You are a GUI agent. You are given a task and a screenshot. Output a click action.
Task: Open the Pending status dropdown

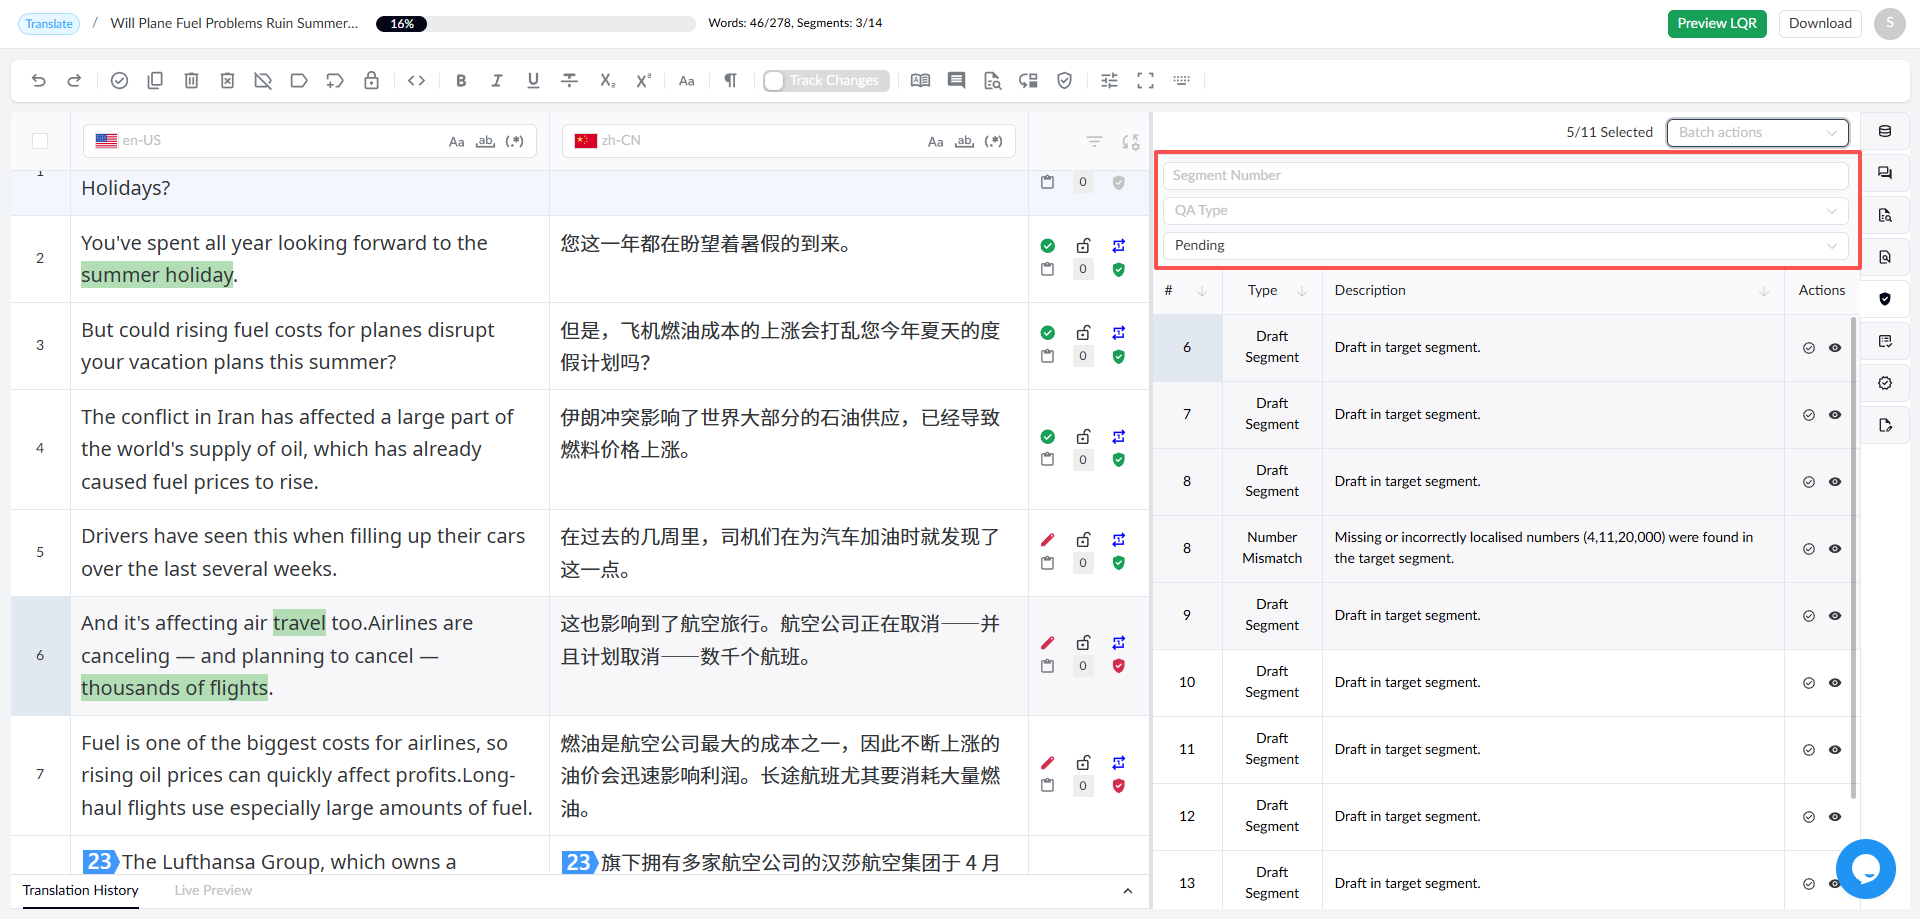(1505, 246)
